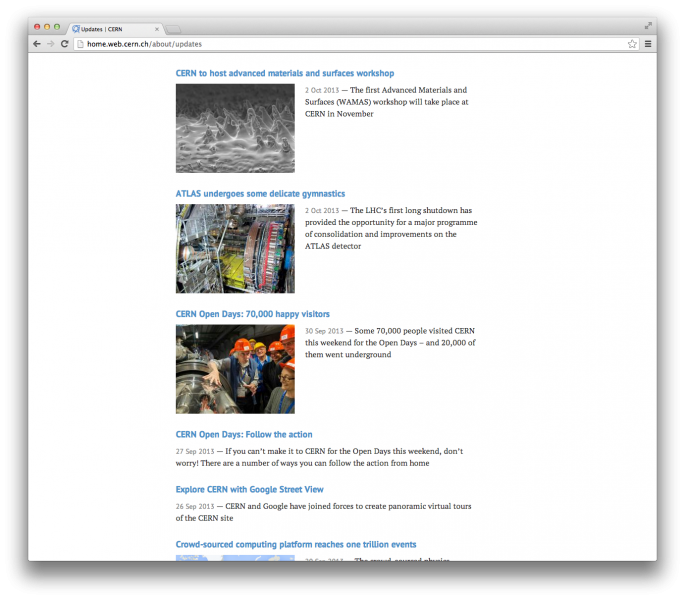The height and width of the screenshot is (600, 685).
Task: Open the Chrome hamburger menu
Action: 648,44
